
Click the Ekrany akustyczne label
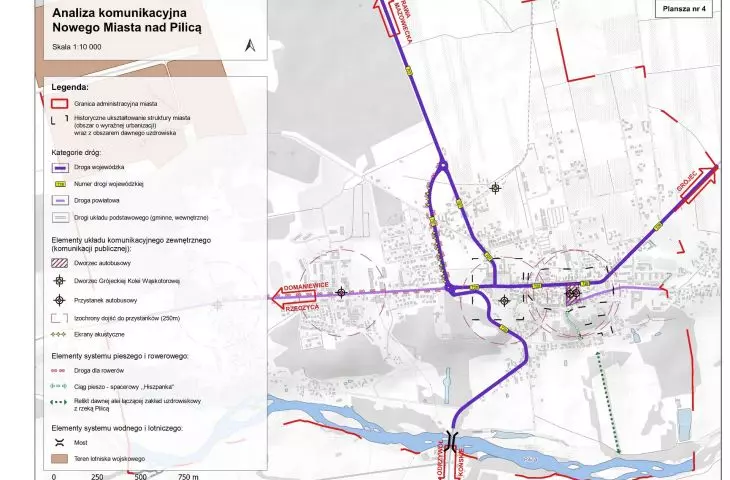click(99, 334)
